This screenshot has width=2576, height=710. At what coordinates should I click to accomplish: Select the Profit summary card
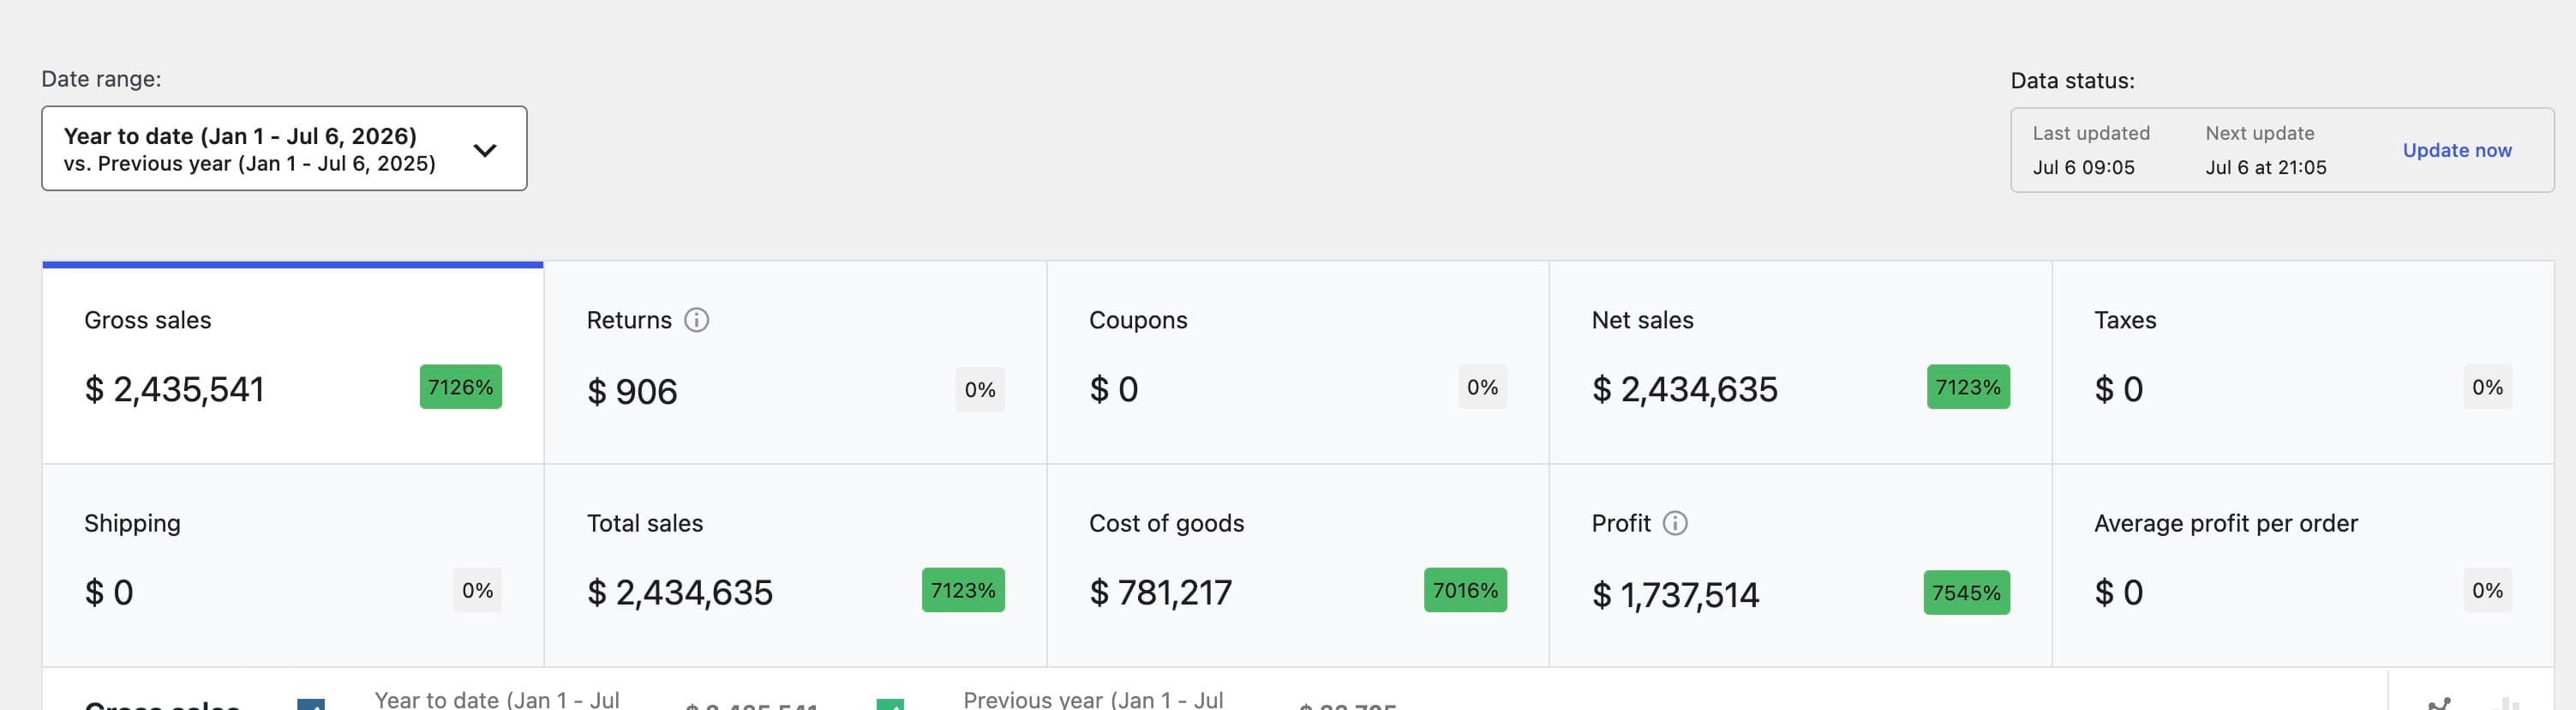(x=1800, y=565)
